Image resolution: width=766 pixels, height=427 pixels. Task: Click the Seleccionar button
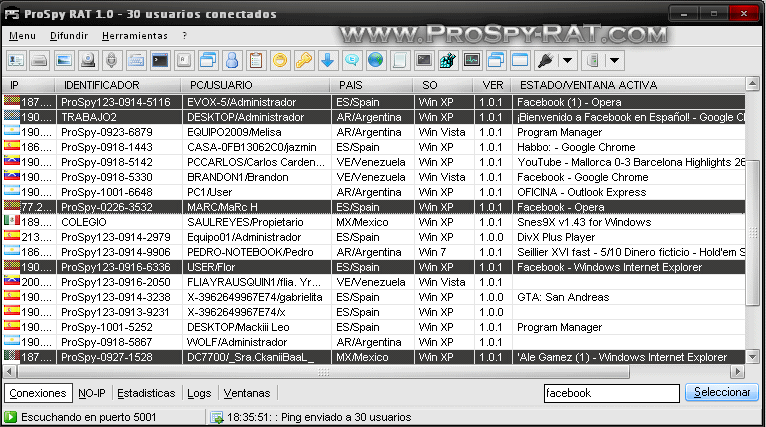[x=722, y=392]
